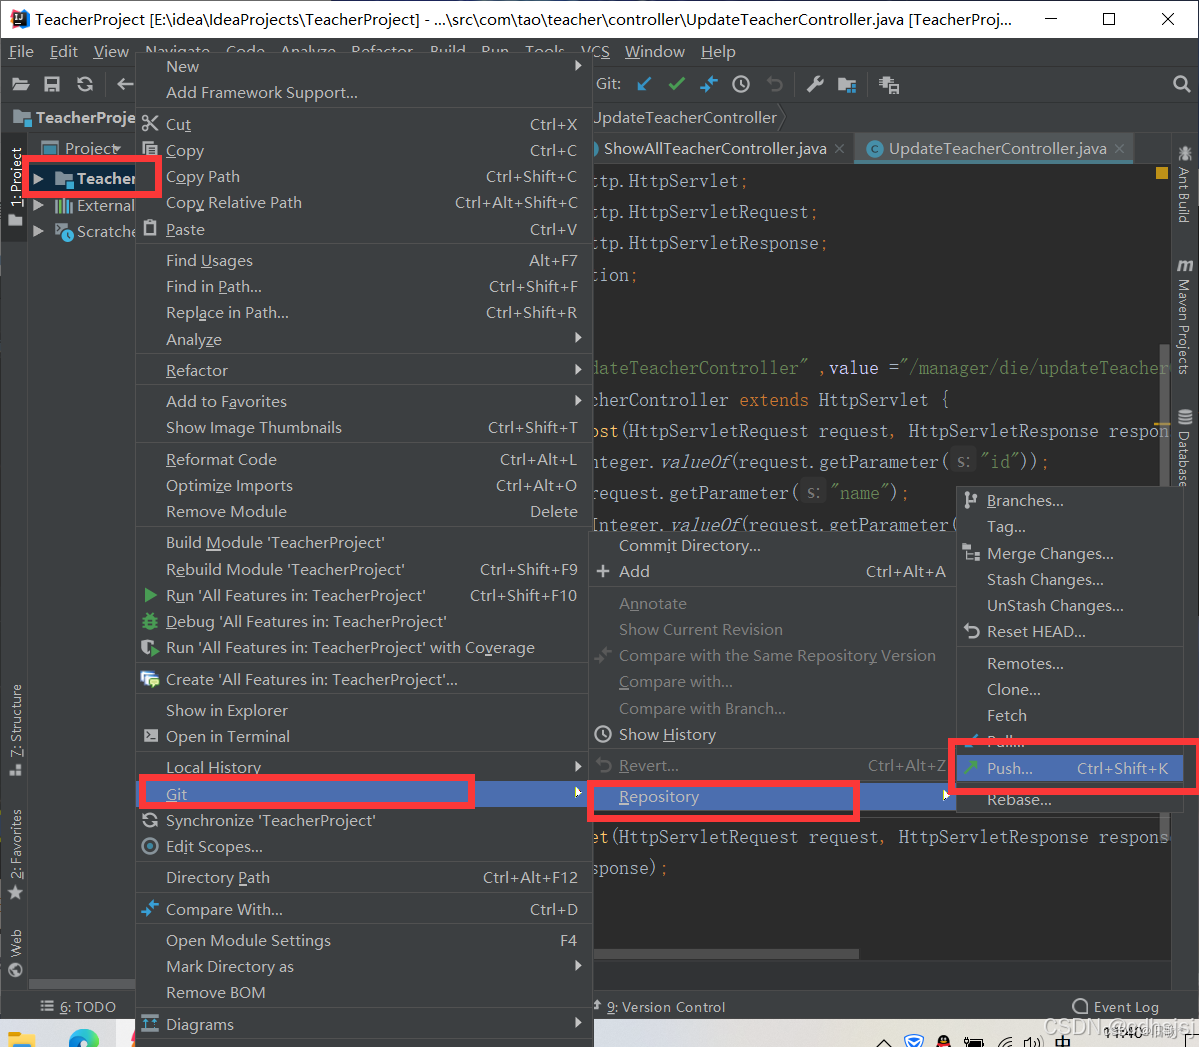Click the Open folder toolbar icon
The width and height of the screenshot is (1199, 1047).
coord(21,84)
